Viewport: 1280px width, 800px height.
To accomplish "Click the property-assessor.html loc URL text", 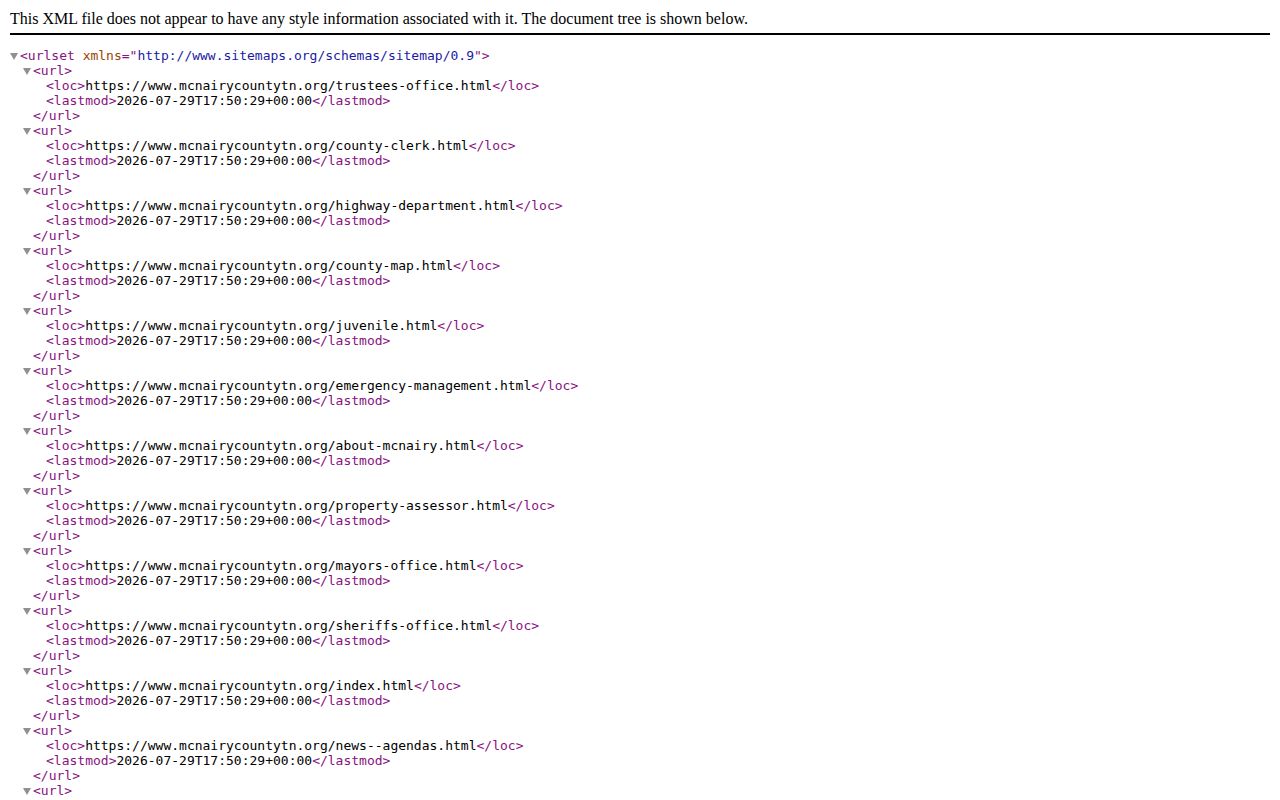I will 297,506.
